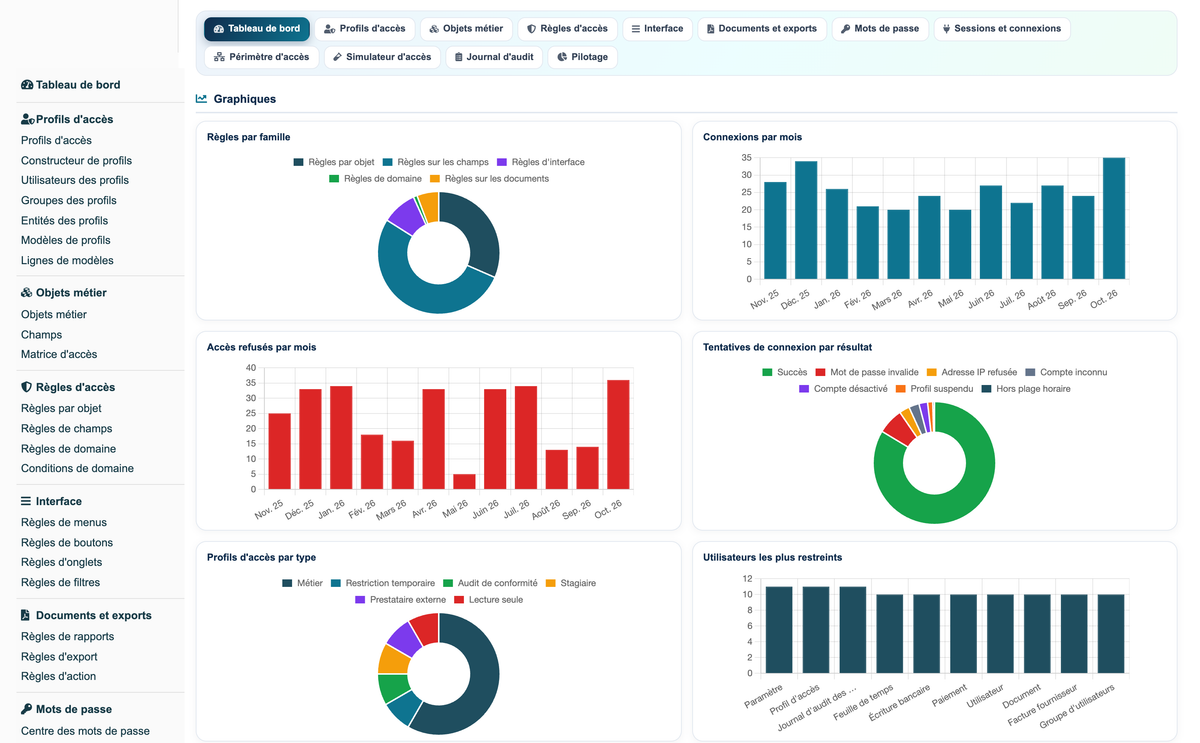Click the Paramètre bar in Utilisateurs les plus restreints
This screenshot has width=1200, height=743.
[780, 630]
